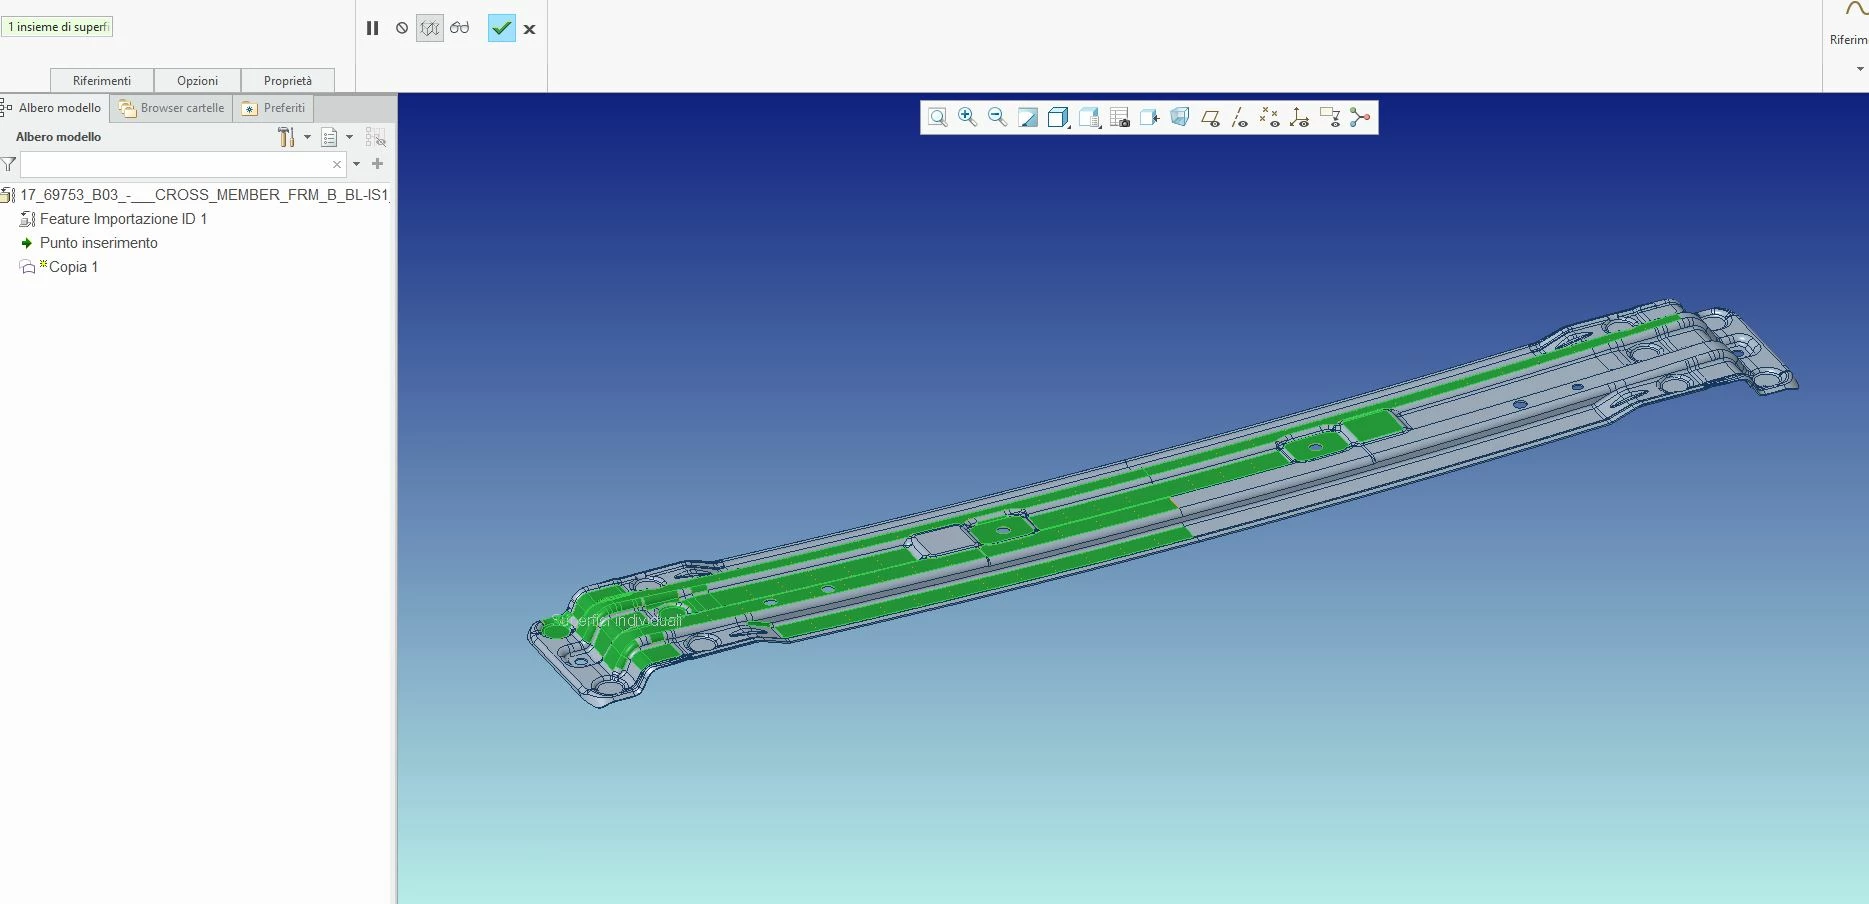Accept the feature with the green checkmark

pyautogui.click(x=502, y=28)
